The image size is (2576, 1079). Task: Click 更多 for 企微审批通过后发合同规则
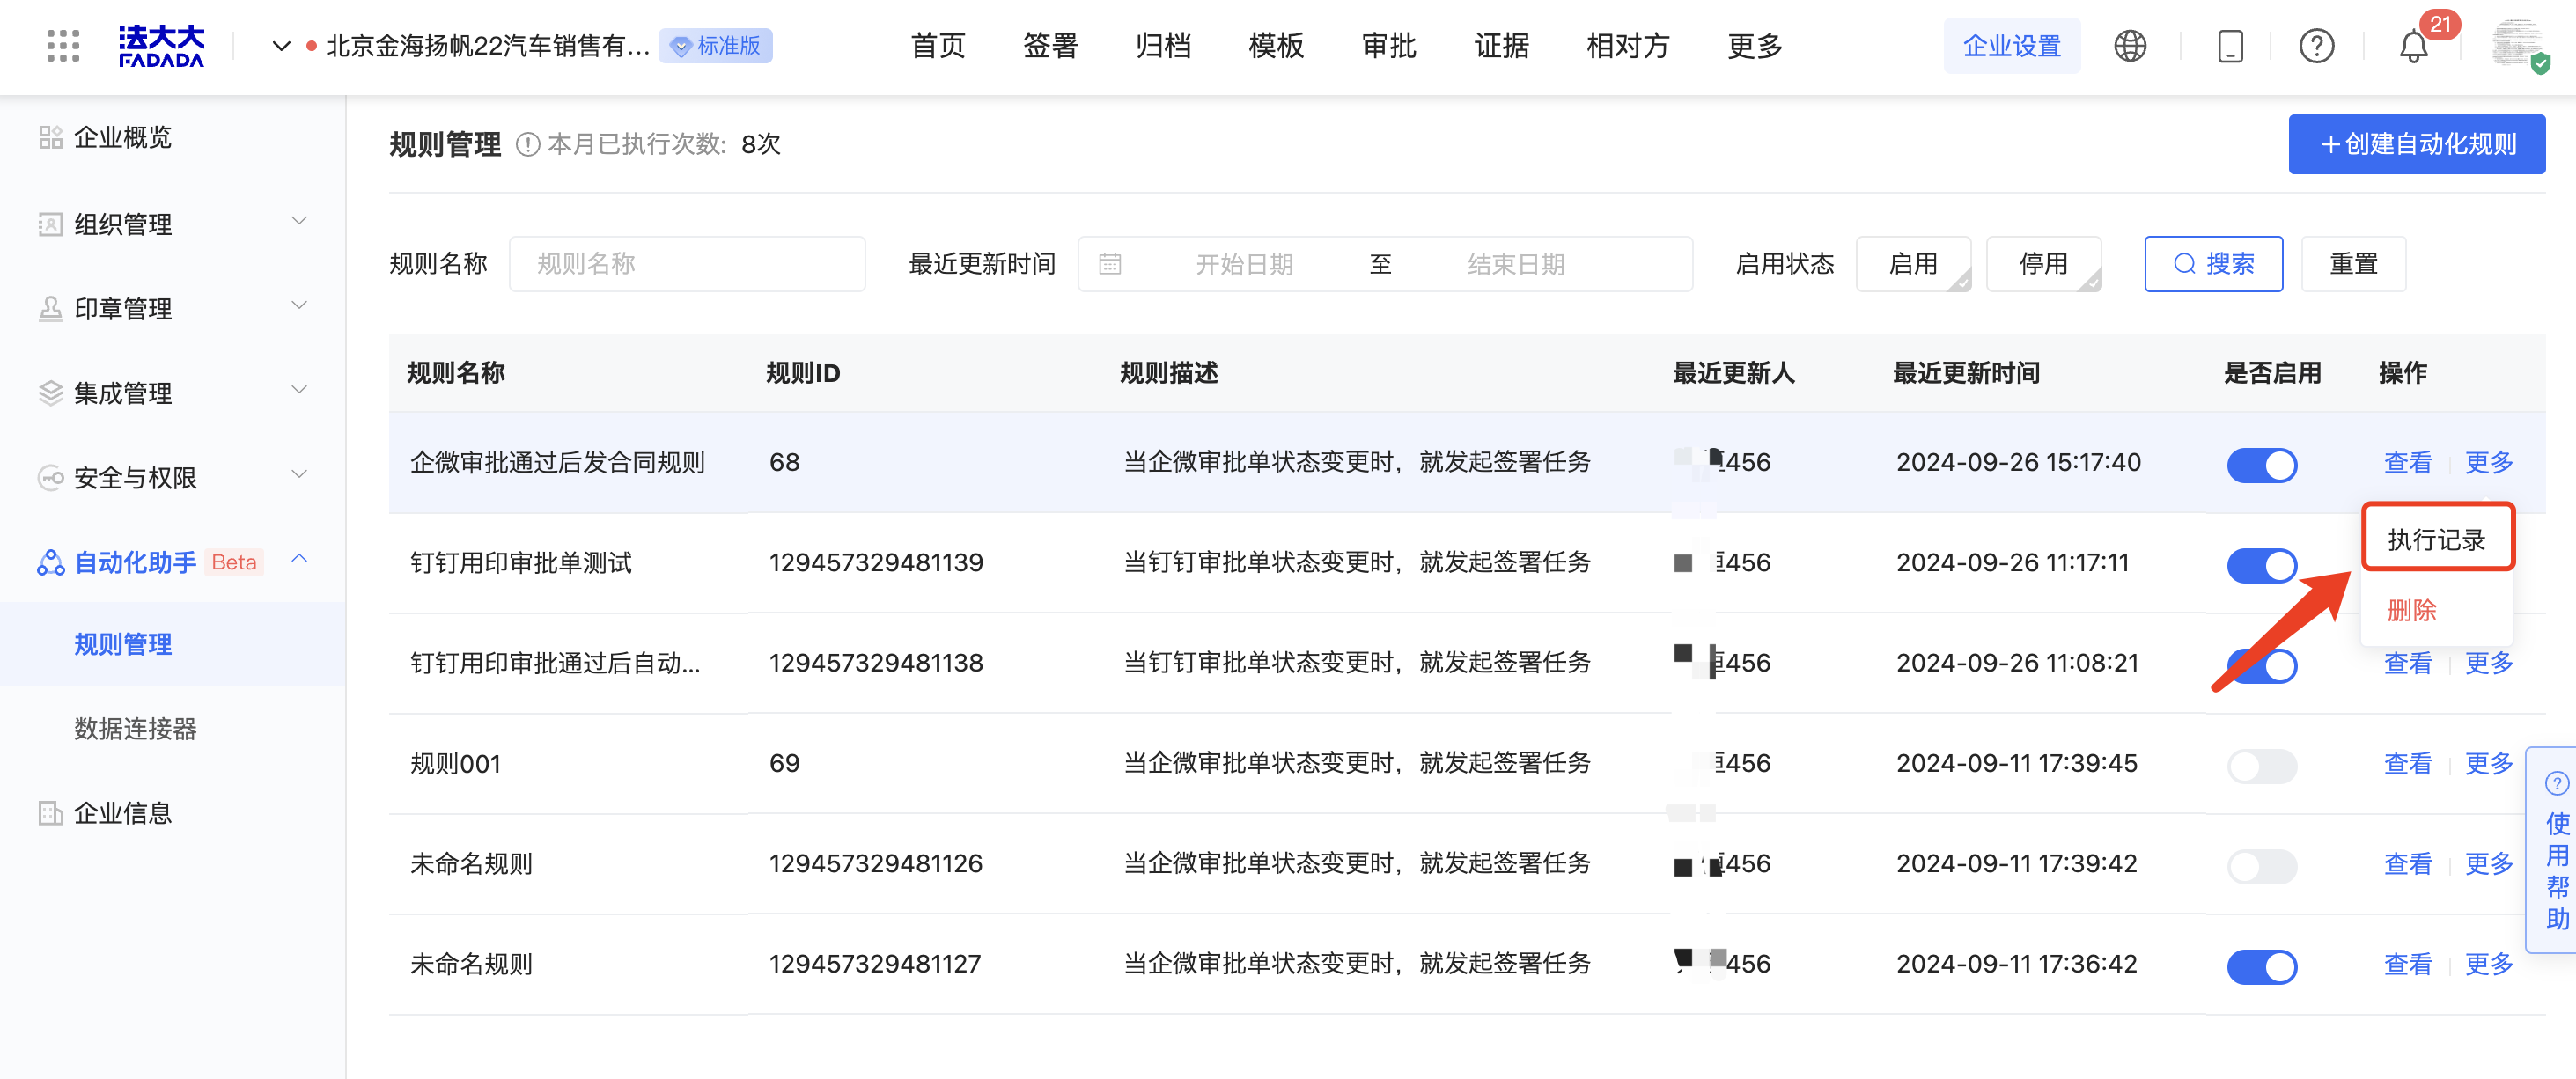click(x=2488, y=463)
